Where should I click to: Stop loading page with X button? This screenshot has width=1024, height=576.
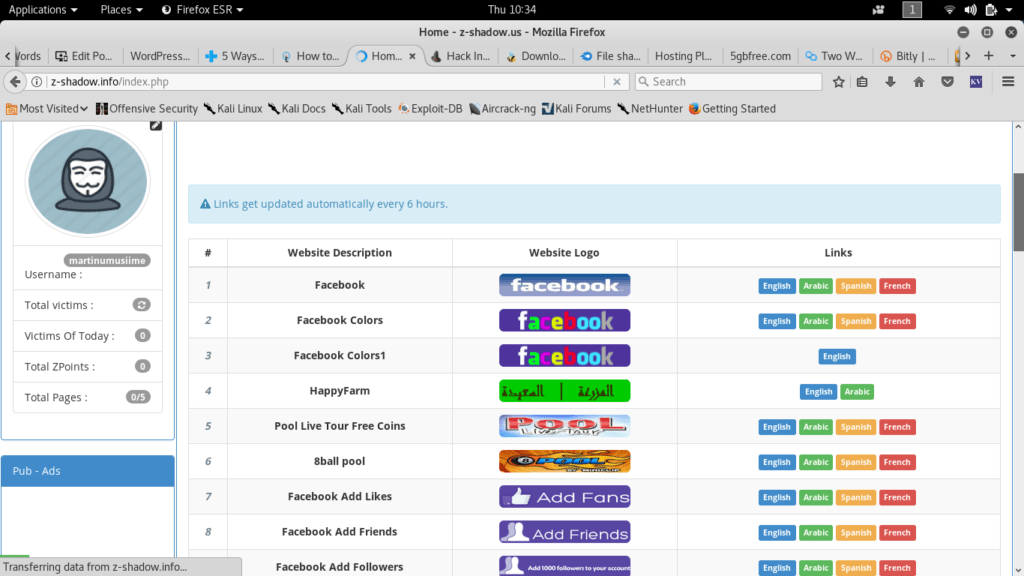616,82
